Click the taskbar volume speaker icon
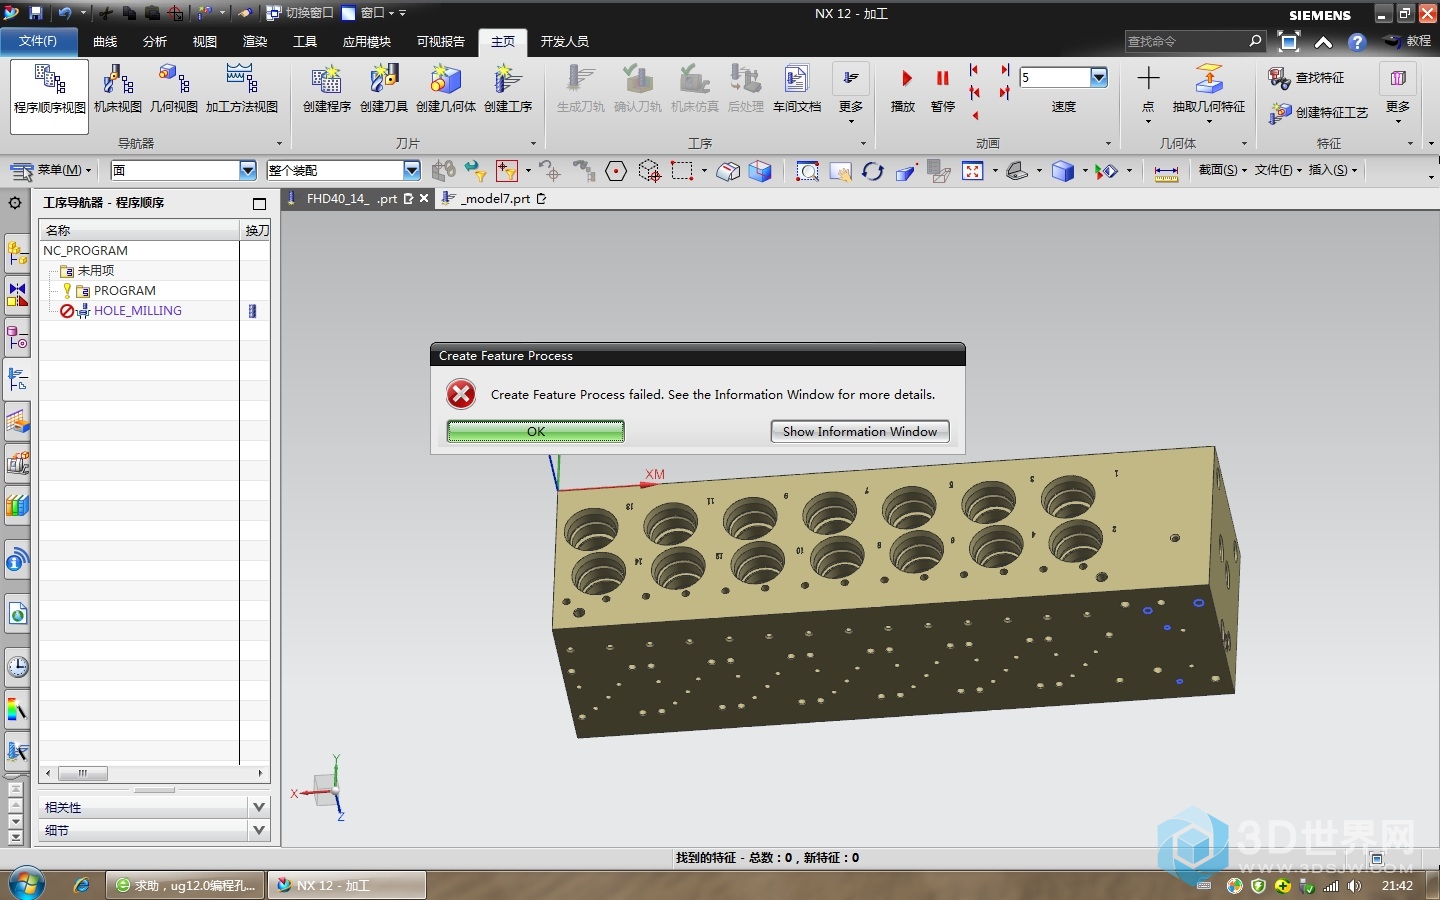The width and height of the screenshot is (1440, 900). point(1354,886)
